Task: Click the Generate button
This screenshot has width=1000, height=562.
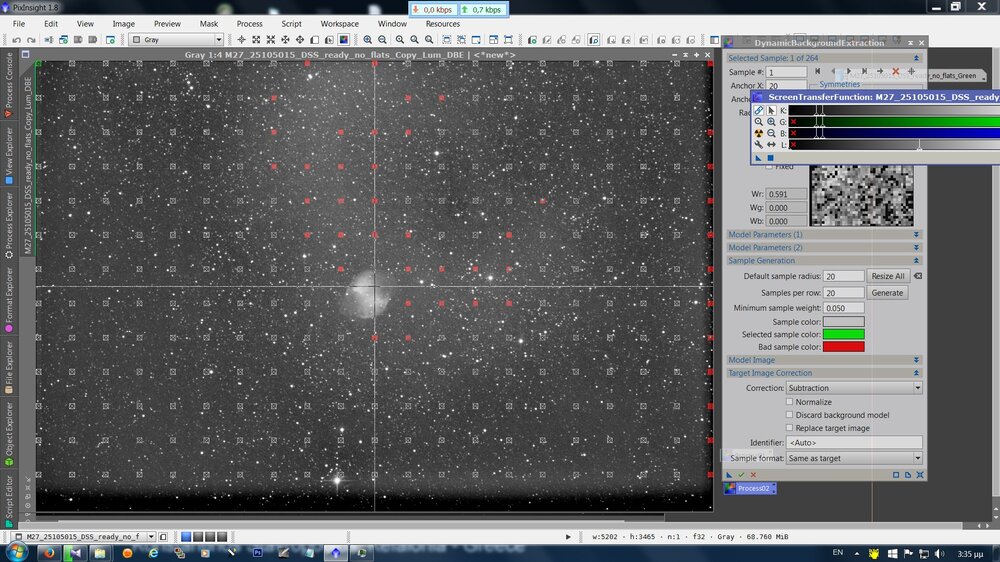Action: click(x=887, y=293)
